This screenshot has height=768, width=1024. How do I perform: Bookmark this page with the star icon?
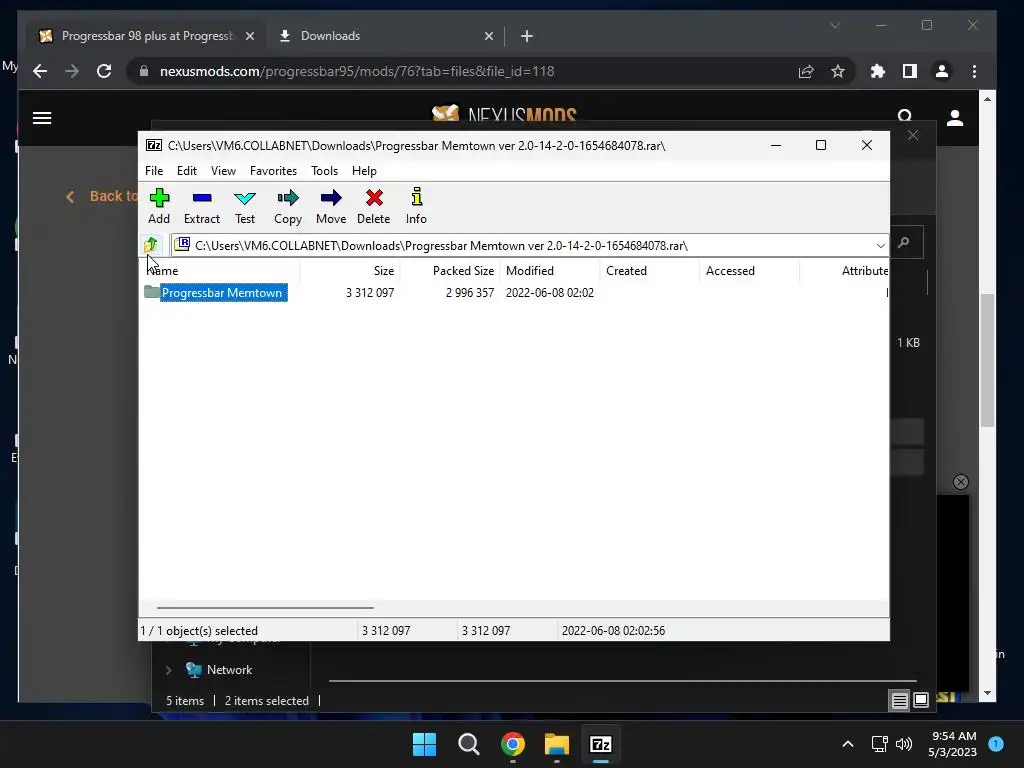pos(838,71)
